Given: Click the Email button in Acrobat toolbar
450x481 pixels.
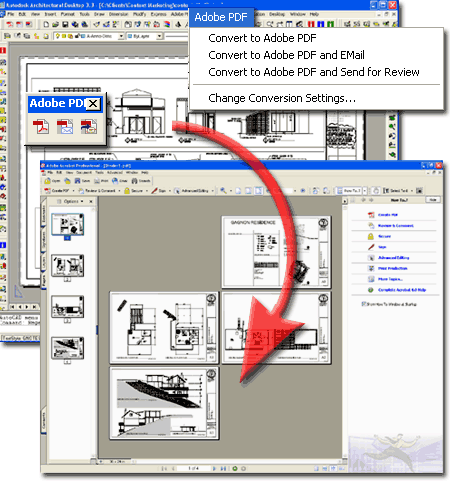Looking at the screenshot, I should pyautogui.click(x=120, y=181).
